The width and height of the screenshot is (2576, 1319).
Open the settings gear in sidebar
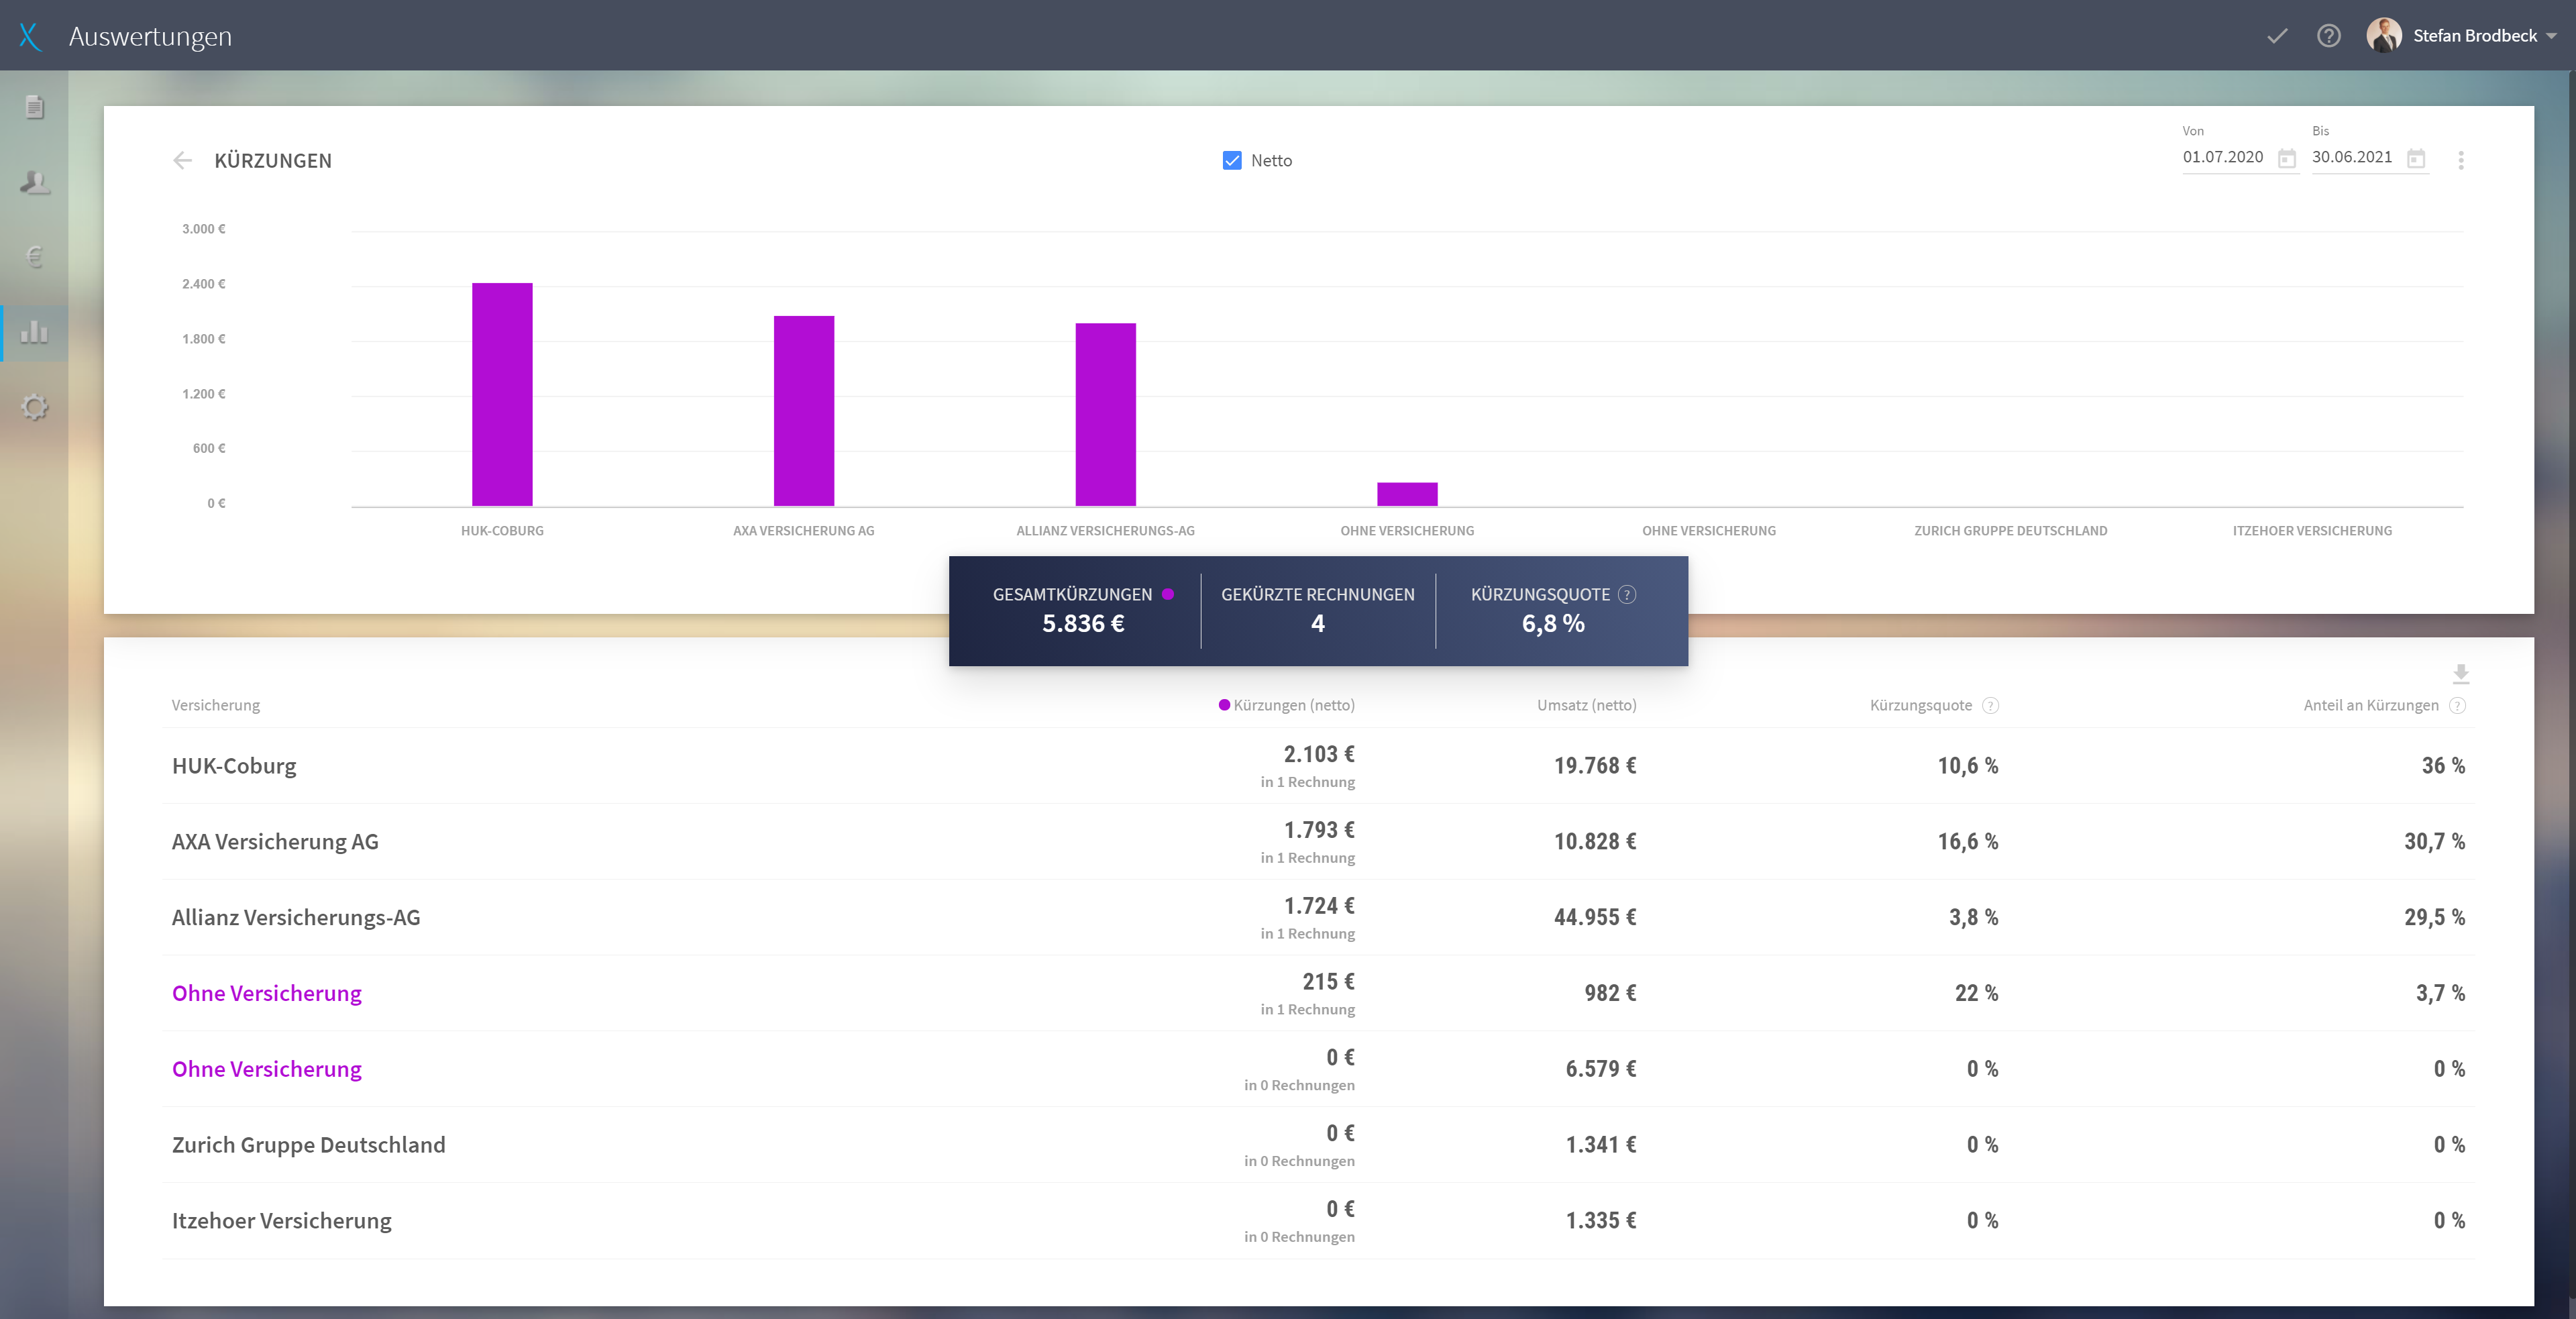click(35, 407)
